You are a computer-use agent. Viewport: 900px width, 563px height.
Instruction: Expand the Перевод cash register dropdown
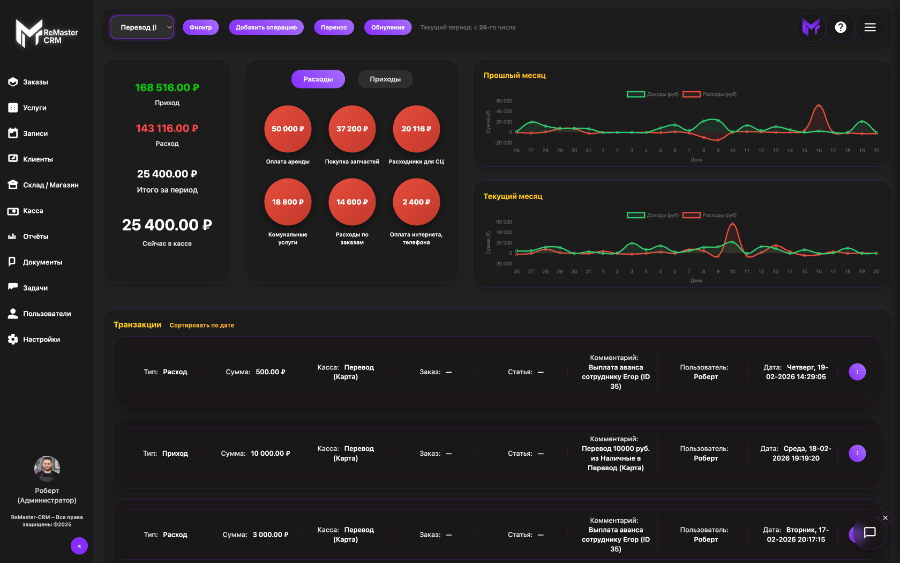141,27
